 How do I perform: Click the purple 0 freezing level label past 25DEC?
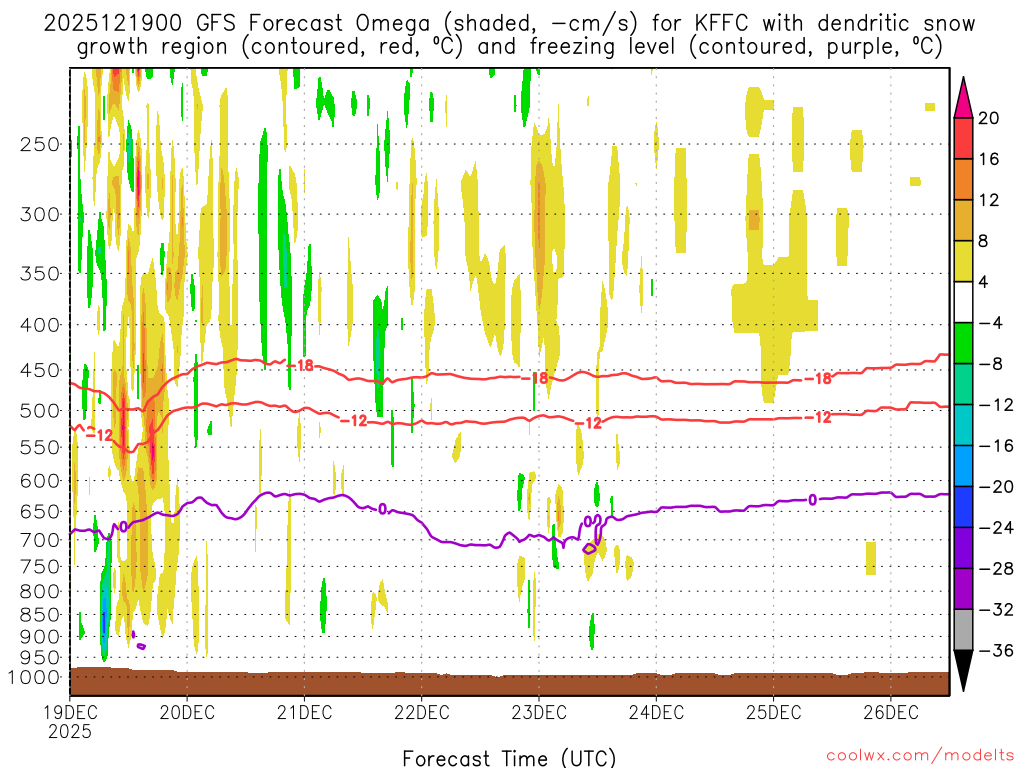(812, 500)
